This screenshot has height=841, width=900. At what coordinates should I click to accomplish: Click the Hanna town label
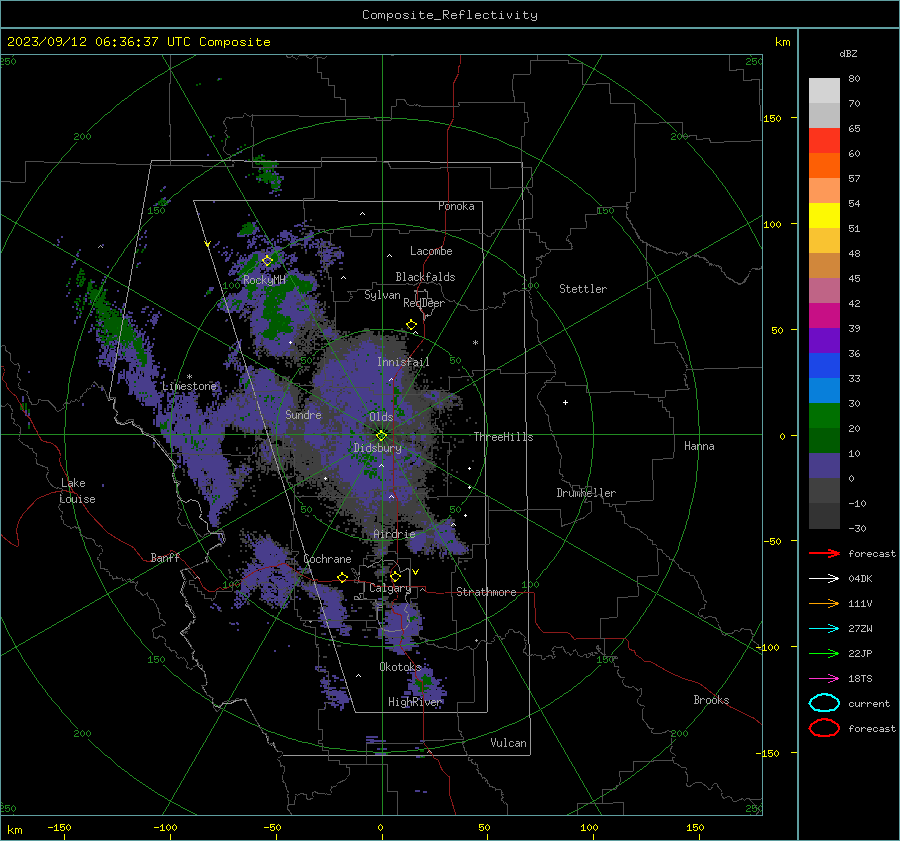click(x=699, y=446)
